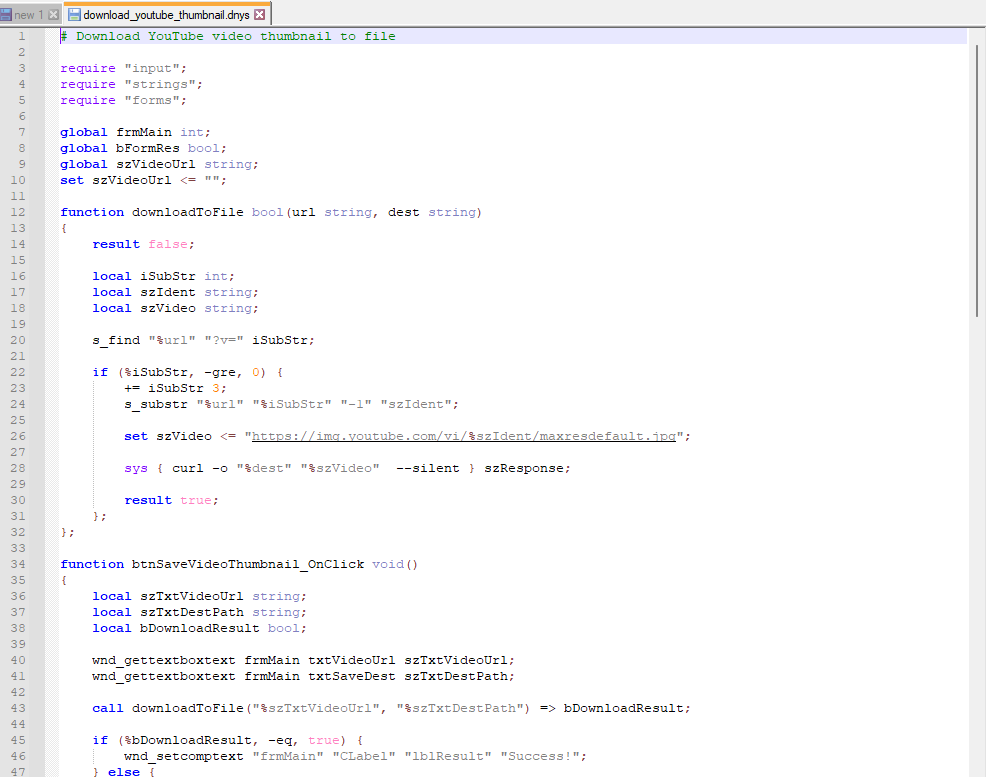Click the 'void()' return type on line 34
Image resolution: width=986 pixels, height=777 pixels.
coord(395,565)
